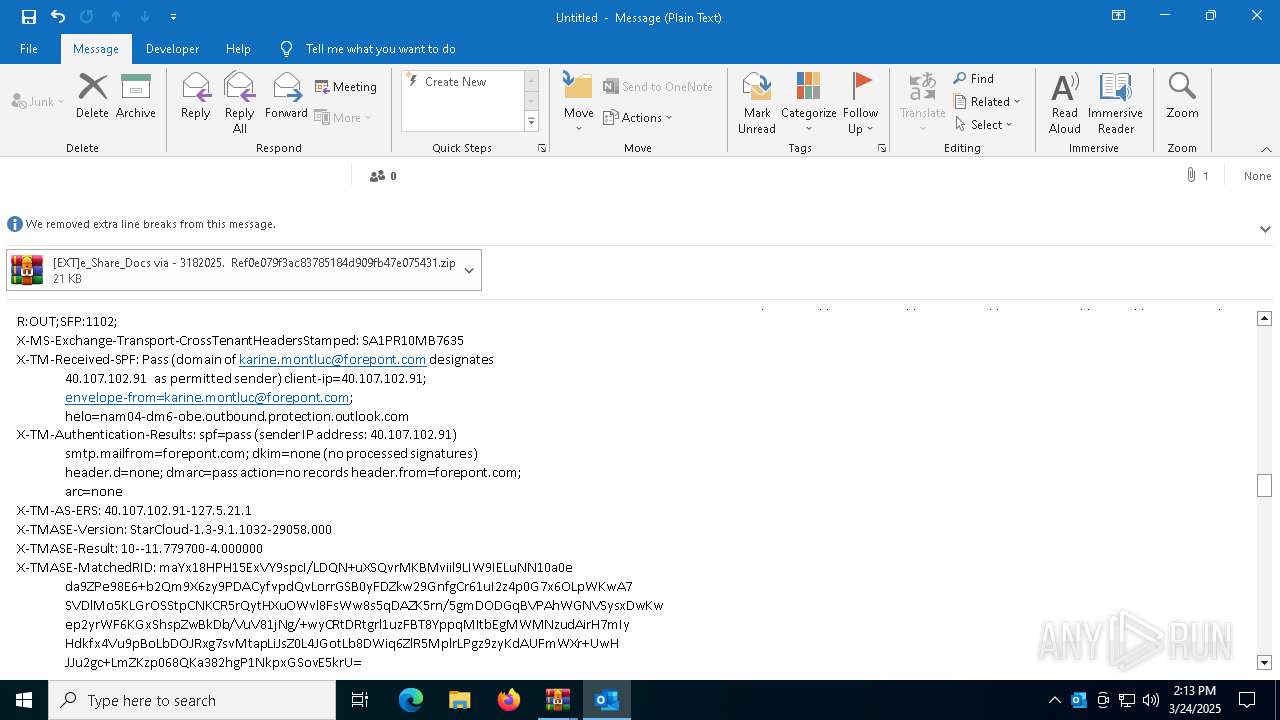Image resolution: width=1280 pixels, height=720 pixels.
Task: Show hidden system tray icons
Action: tap(1054, 700)
